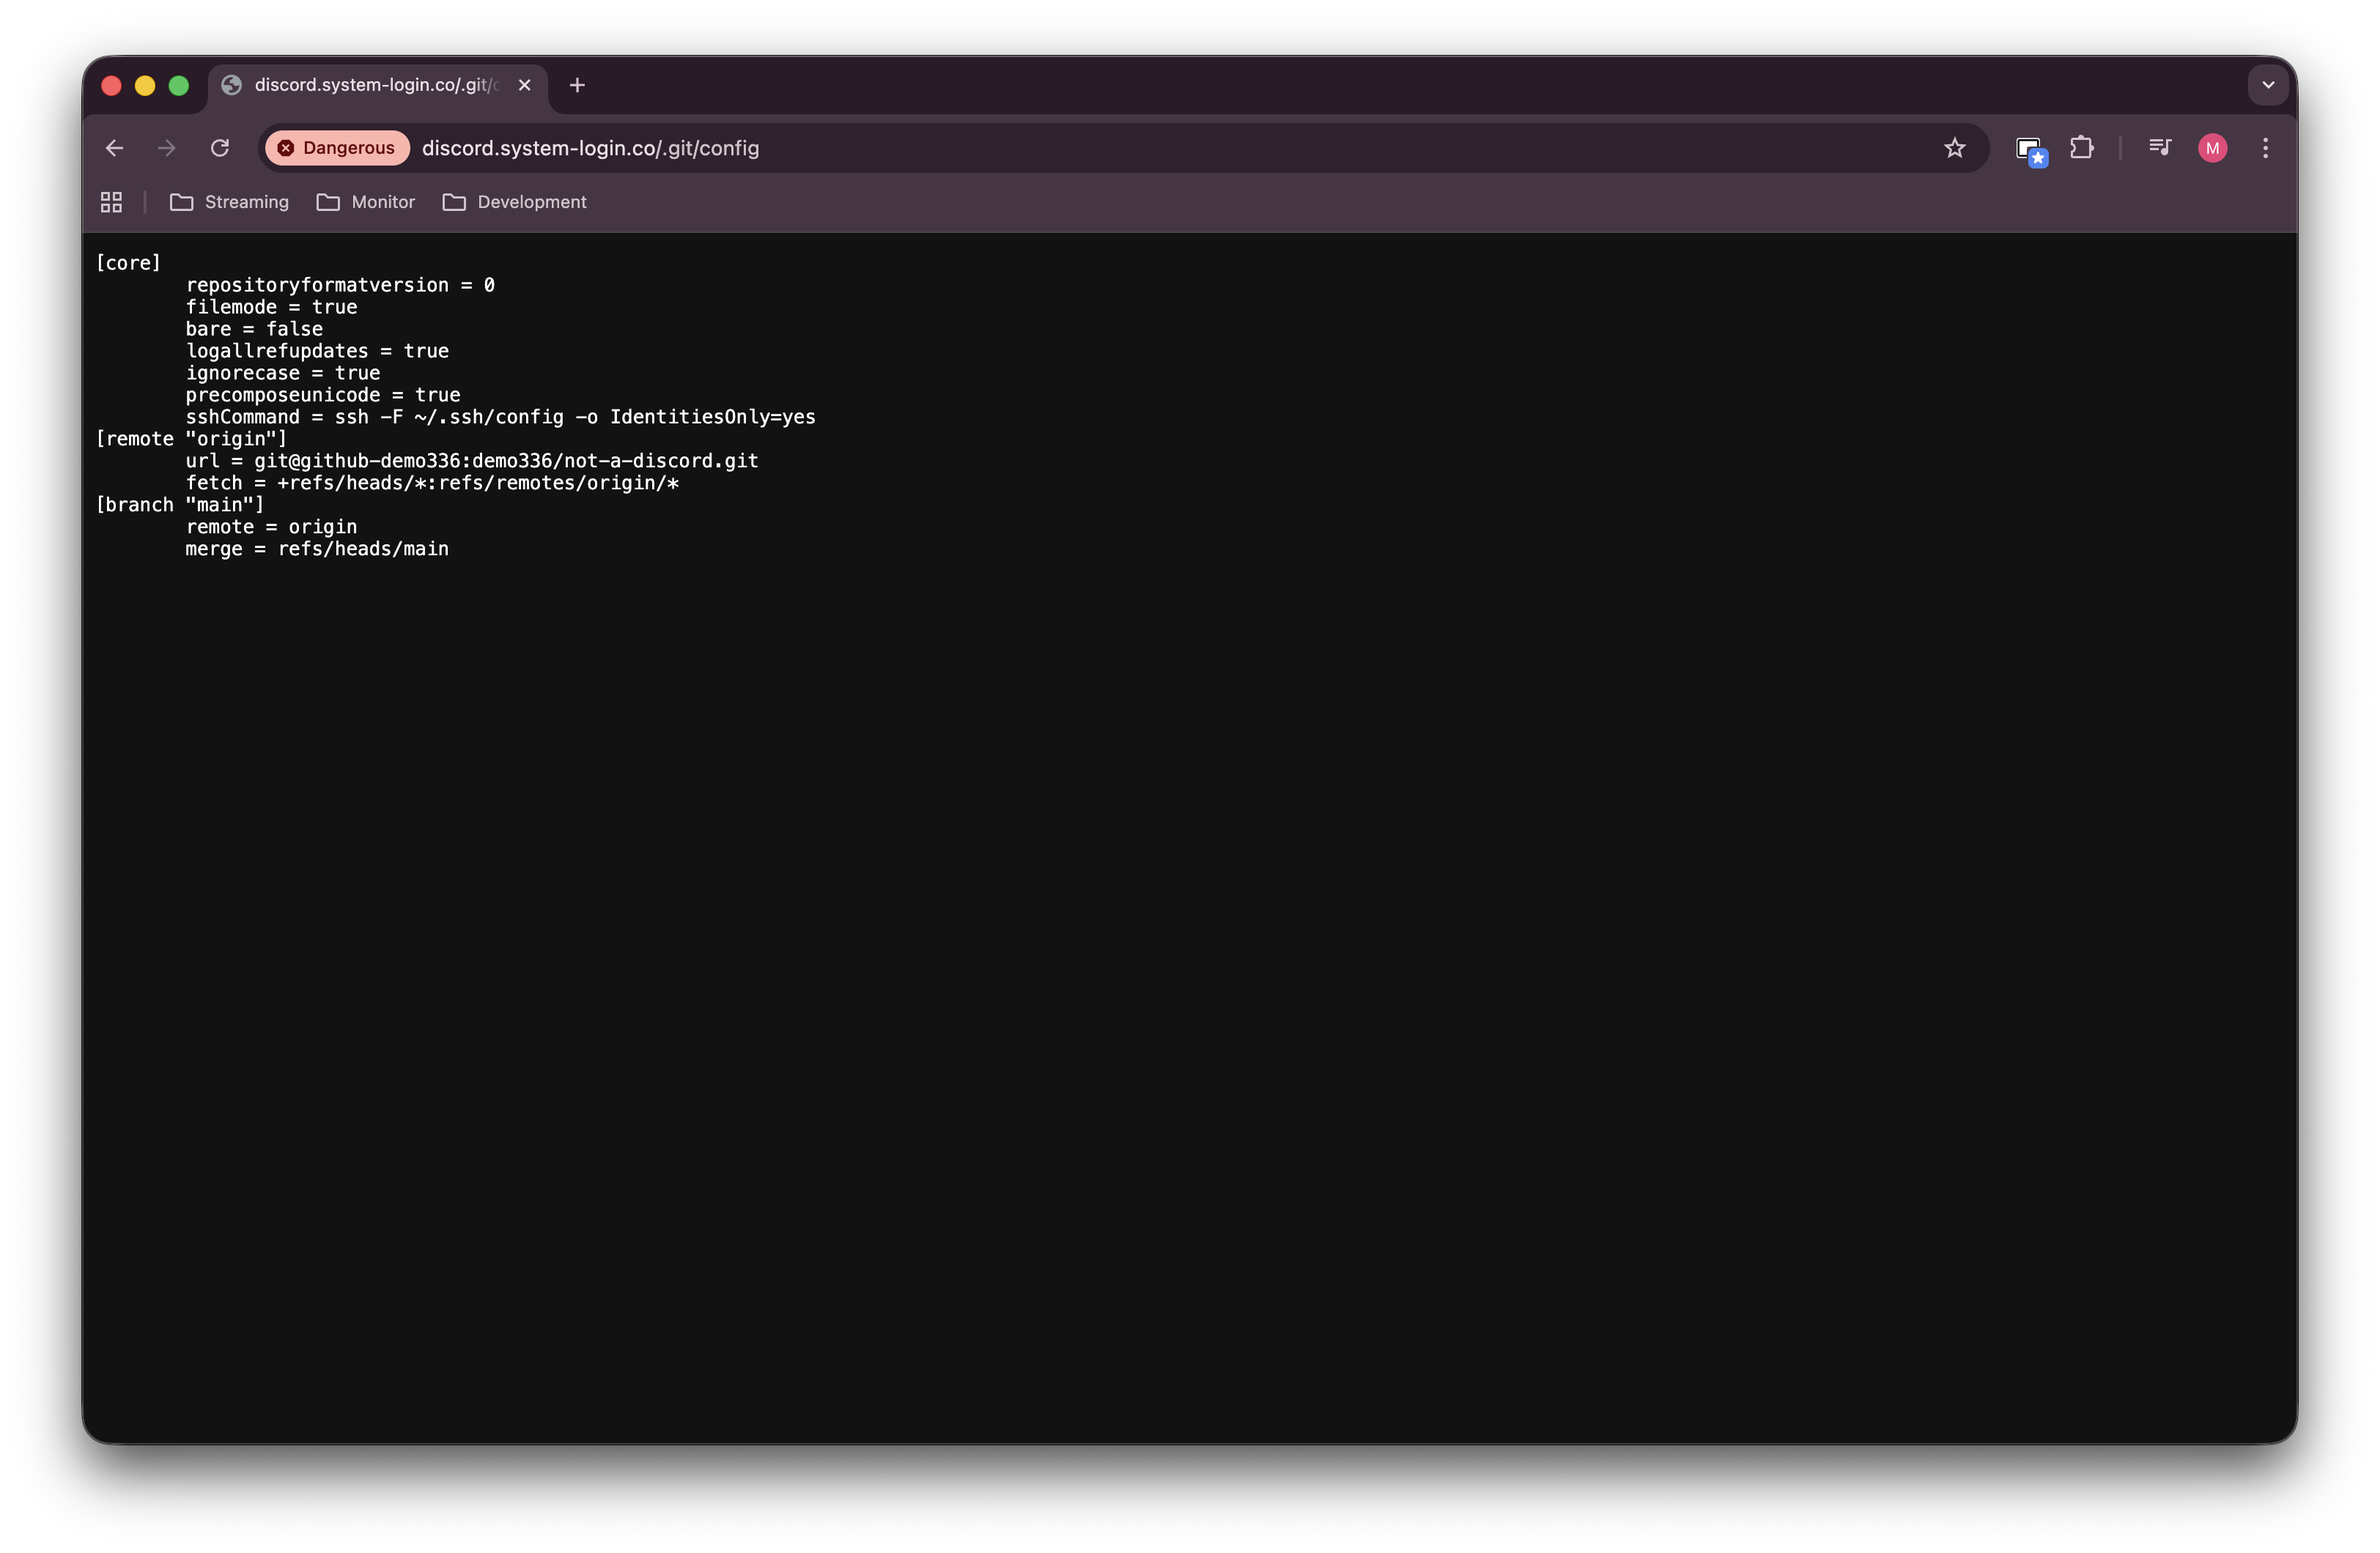Viewport: 2380px width, 1553px height.
Task: Reload the current page
Action: pyautogui.click(x=220, y=148)
